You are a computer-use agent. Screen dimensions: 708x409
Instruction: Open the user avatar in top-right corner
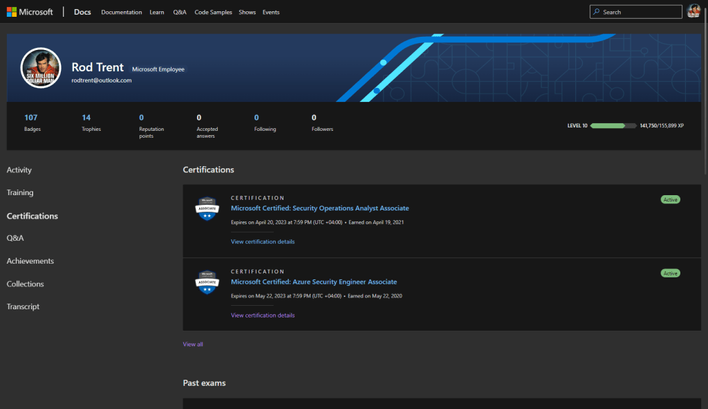(693, 11)
